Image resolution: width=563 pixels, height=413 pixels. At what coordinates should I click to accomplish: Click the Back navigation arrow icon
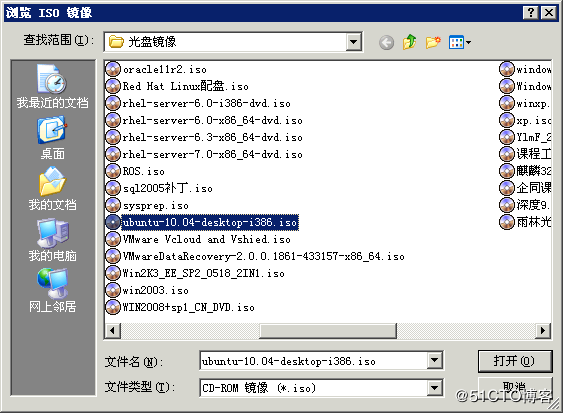coord(386,43)
